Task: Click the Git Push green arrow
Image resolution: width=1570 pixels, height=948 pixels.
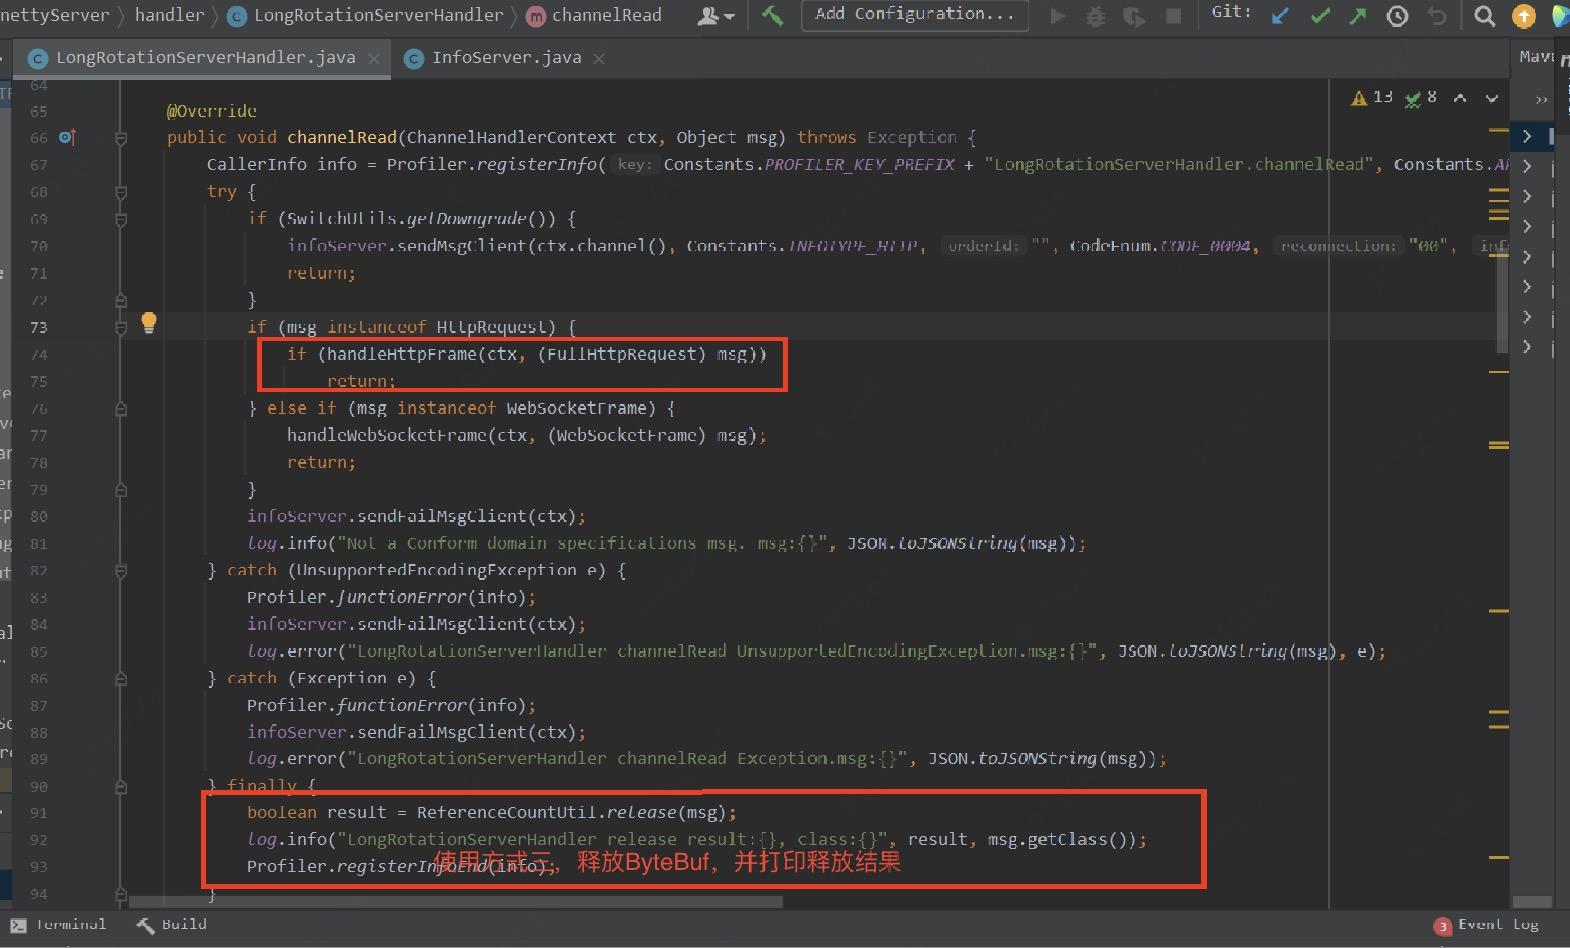Action: pos(1357,15)
